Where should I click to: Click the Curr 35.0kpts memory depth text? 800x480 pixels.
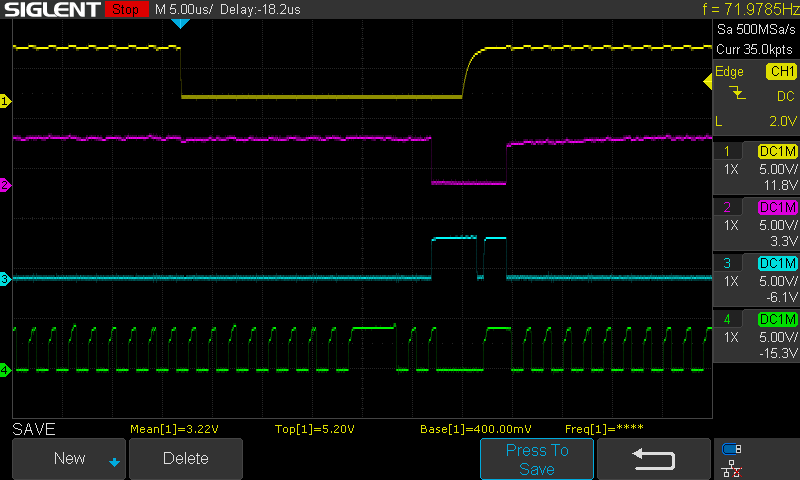click(754, 49)
